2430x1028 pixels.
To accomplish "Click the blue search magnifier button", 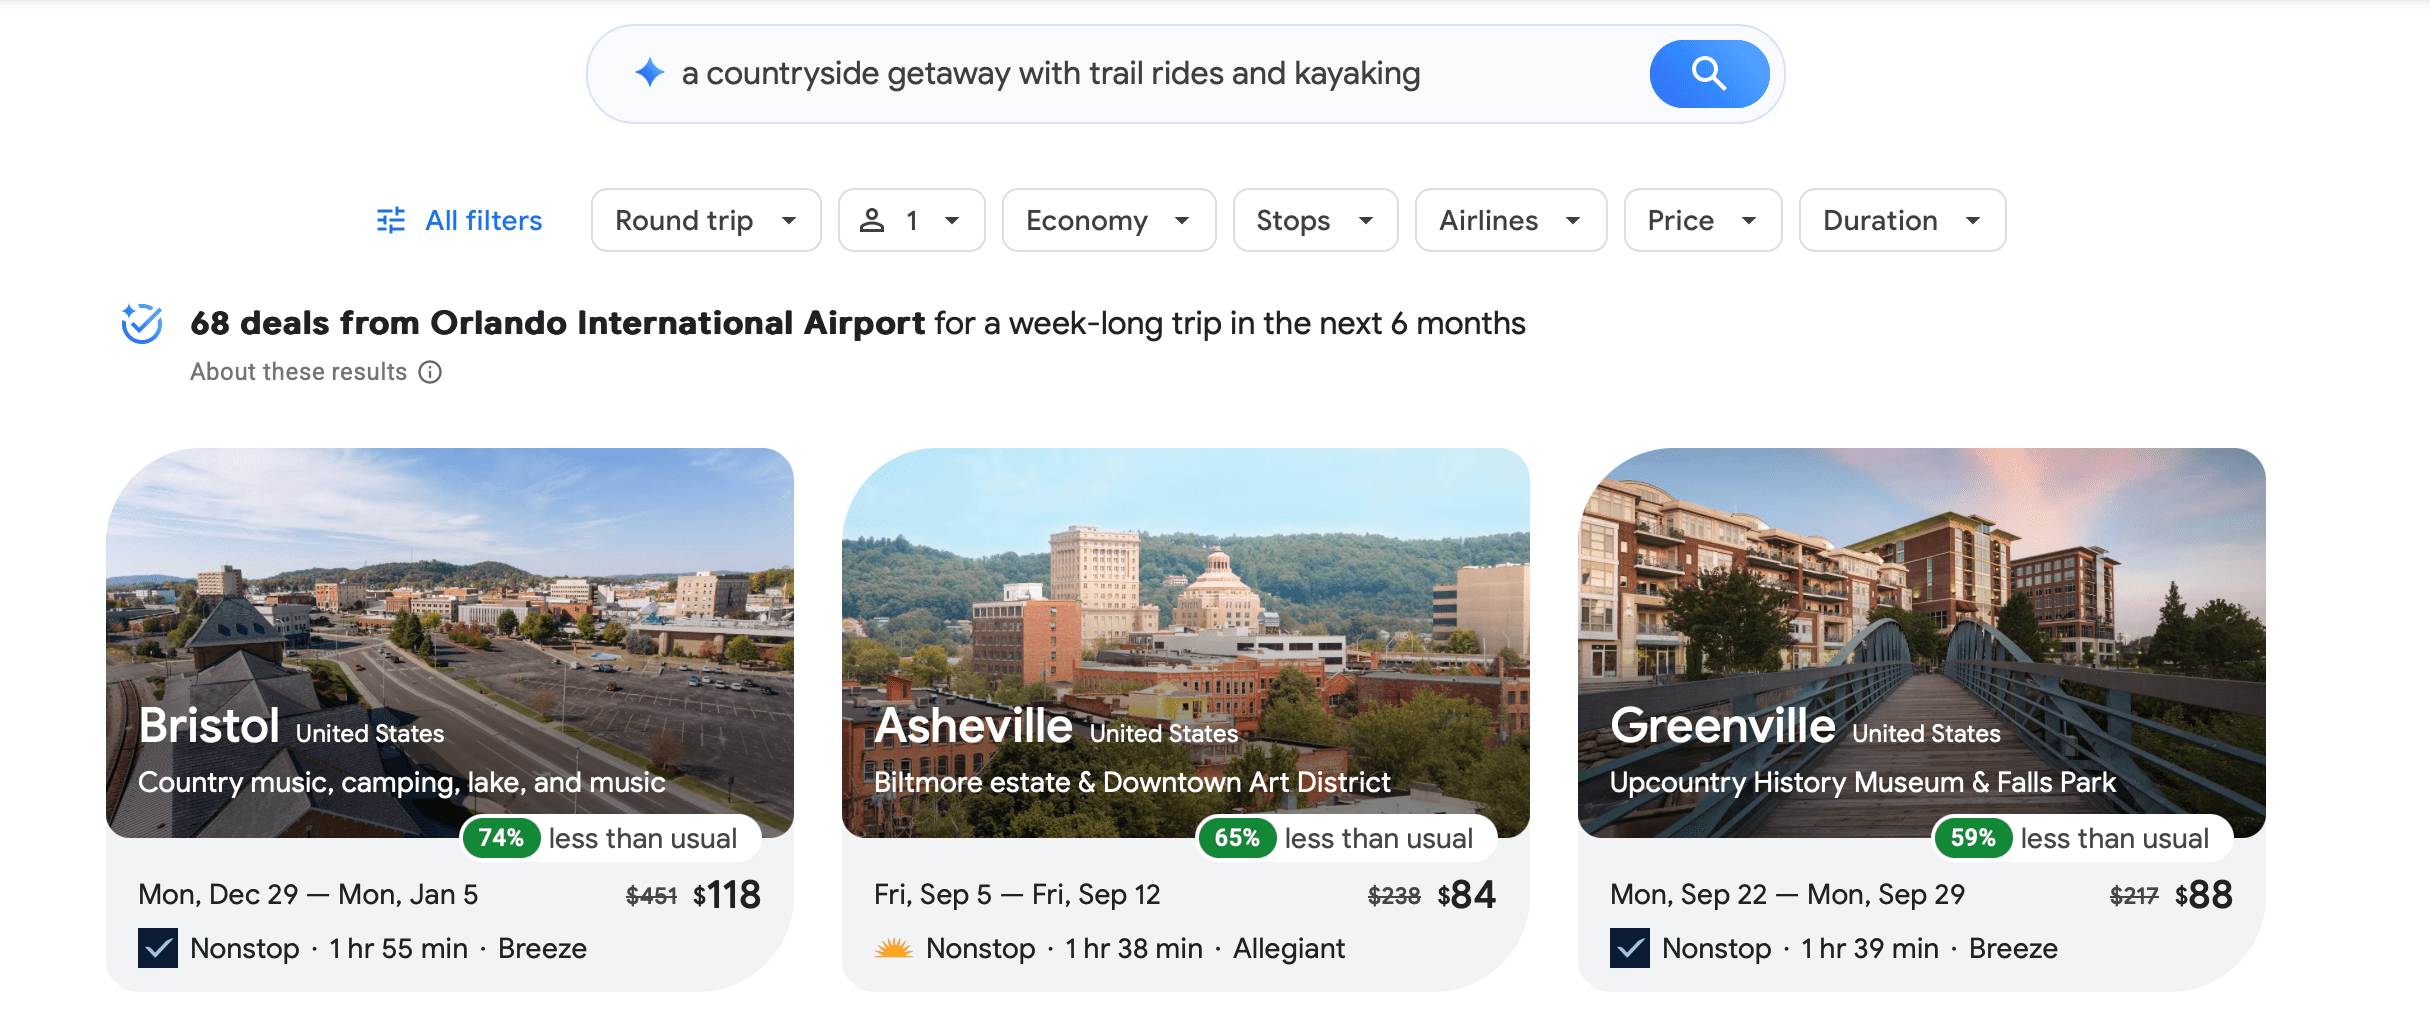I will (x=1708, y=74).
